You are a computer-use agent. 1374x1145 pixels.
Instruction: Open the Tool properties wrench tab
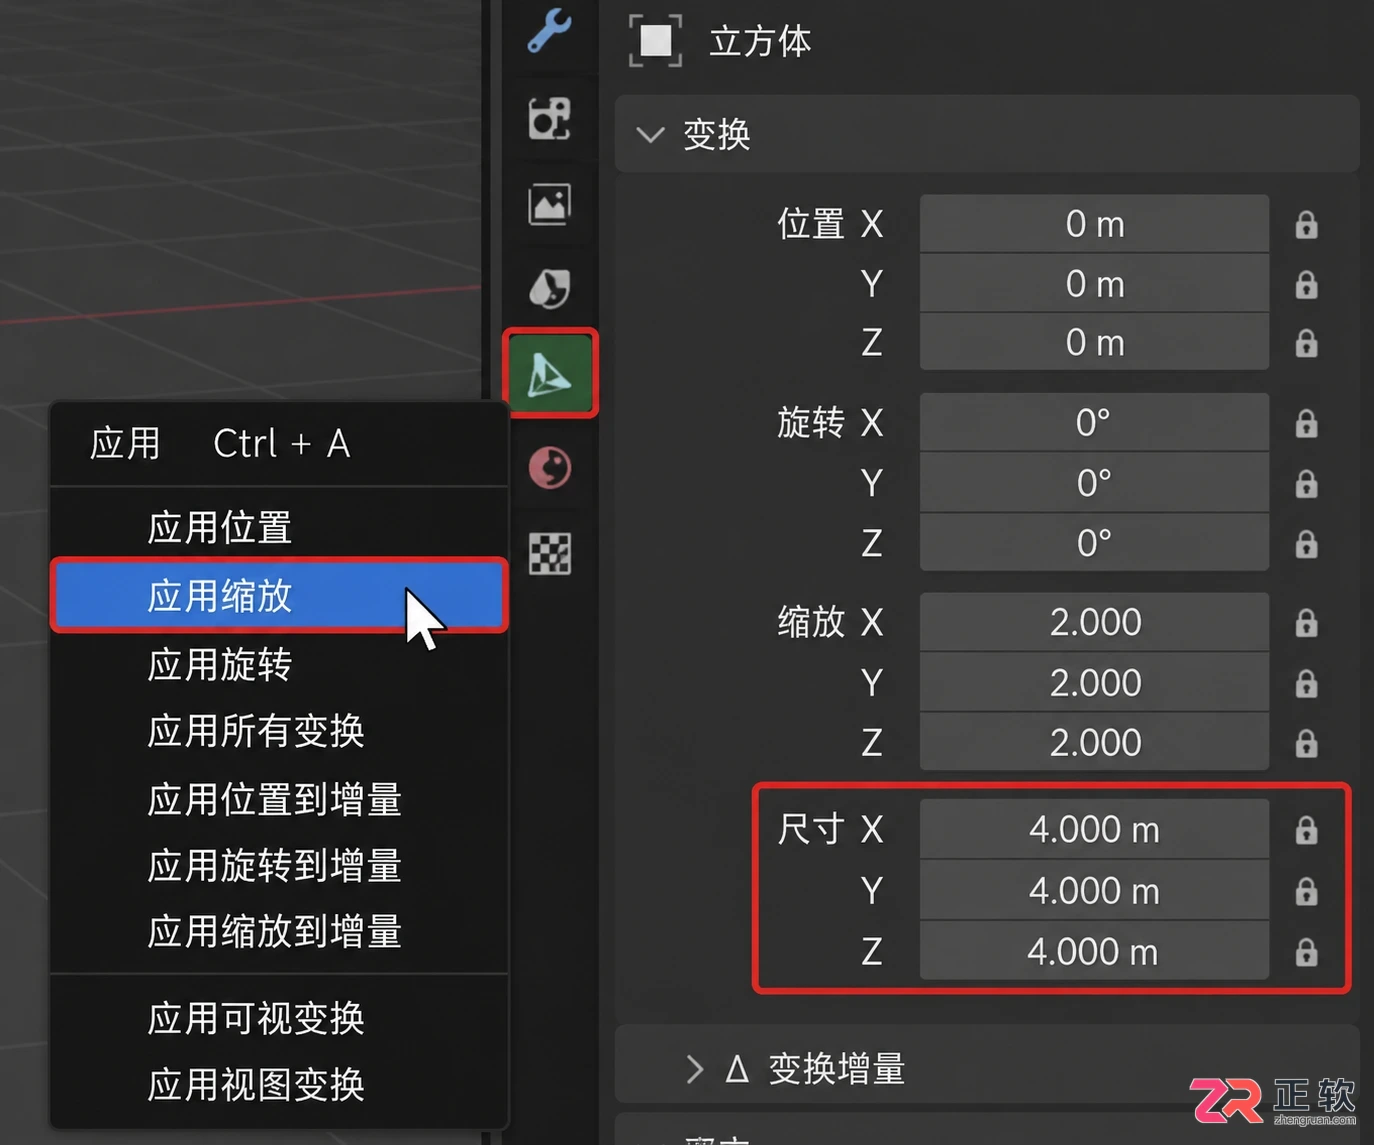[550, 30]
